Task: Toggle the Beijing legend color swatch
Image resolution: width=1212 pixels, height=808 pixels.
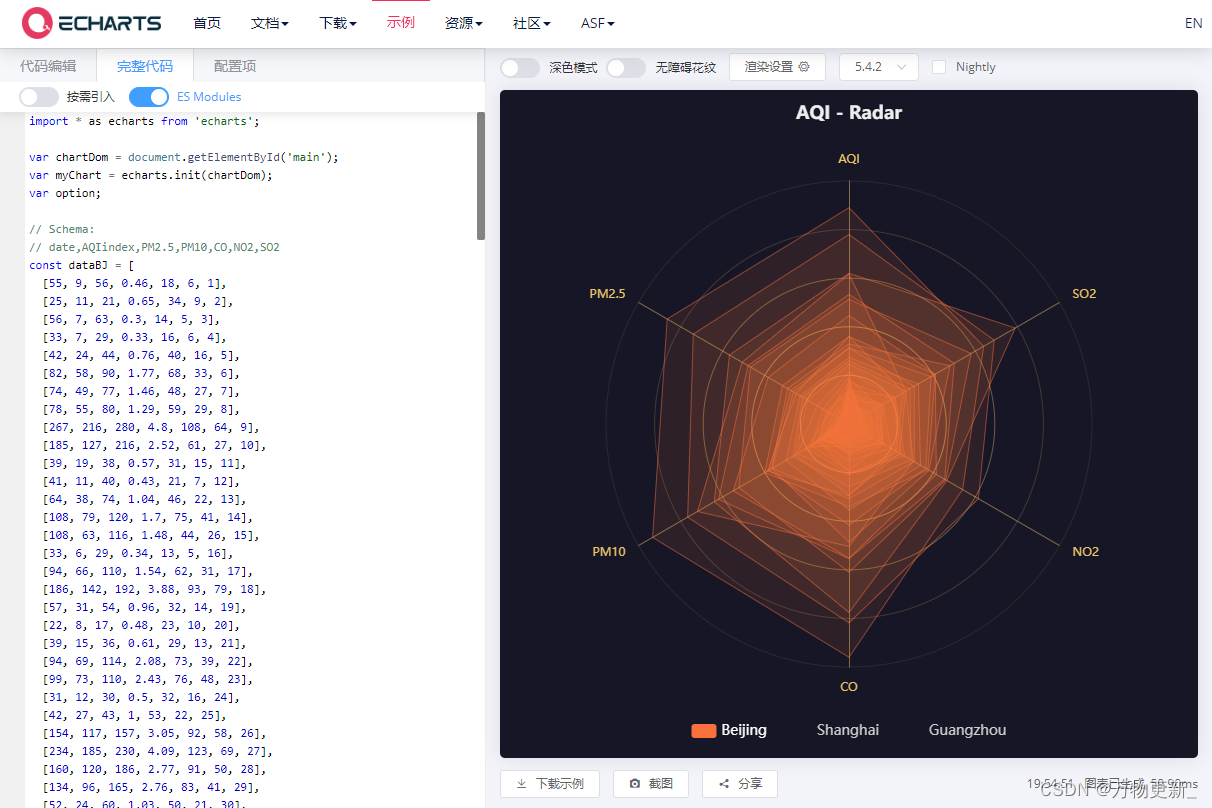Action: click(x=703, y=730)
